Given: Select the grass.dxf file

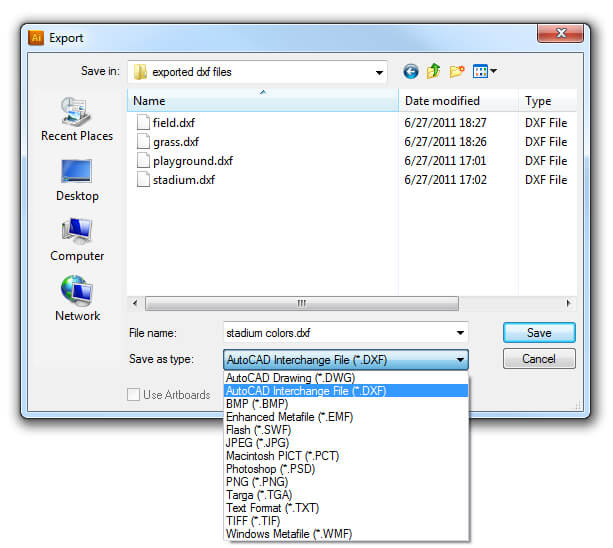Looking at the screenshot, I should [176, 142].
